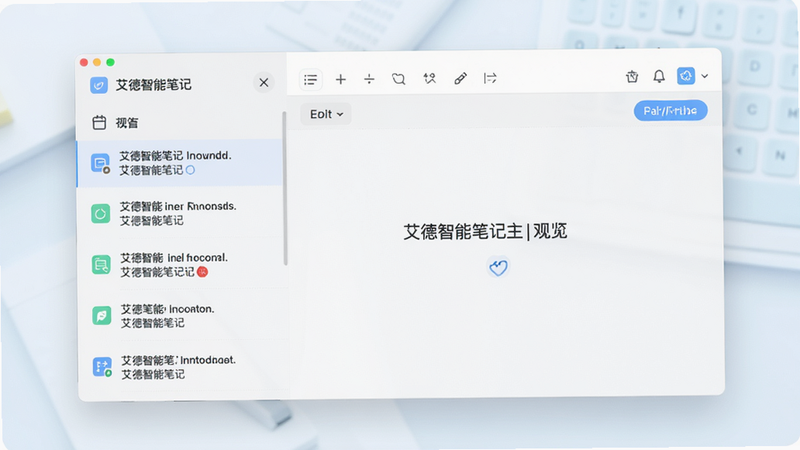800x450 pixels.
Task: Click the blue note icon for Inowndd.
Action: pyautogui.click(x=101, y=163)
